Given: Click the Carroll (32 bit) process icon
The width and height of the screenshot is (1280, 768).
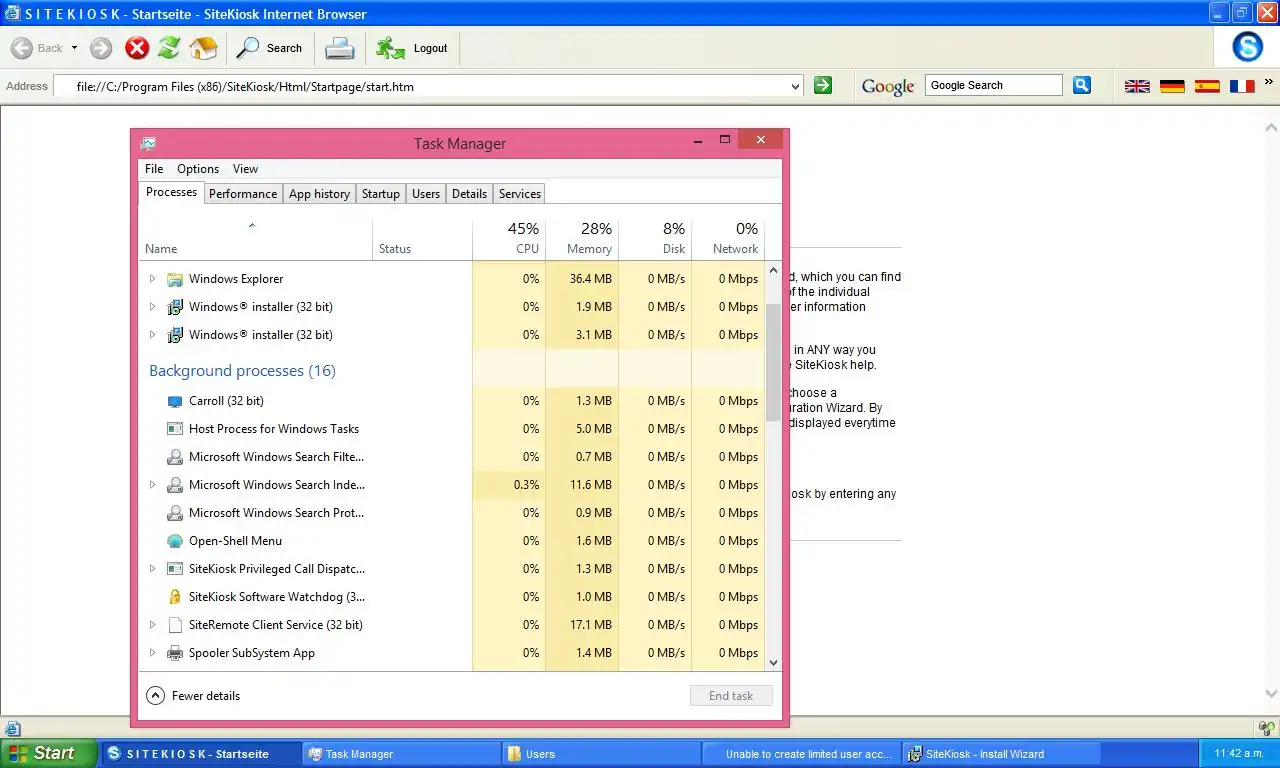Looking at the screenshot, I should pos(175,401).
